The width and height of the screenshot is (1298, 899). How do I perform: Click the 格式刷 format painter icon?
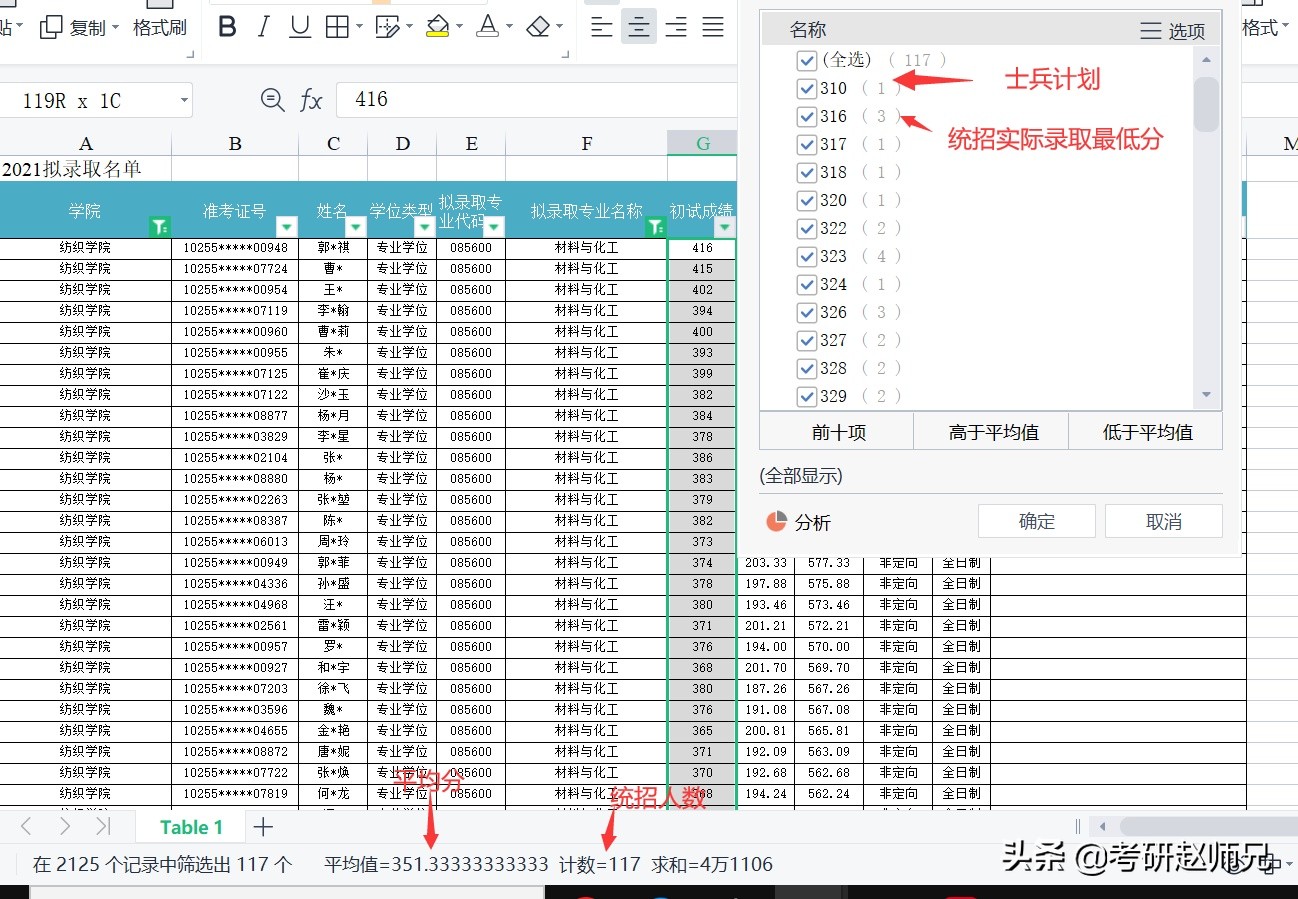(x=159, y=28)
